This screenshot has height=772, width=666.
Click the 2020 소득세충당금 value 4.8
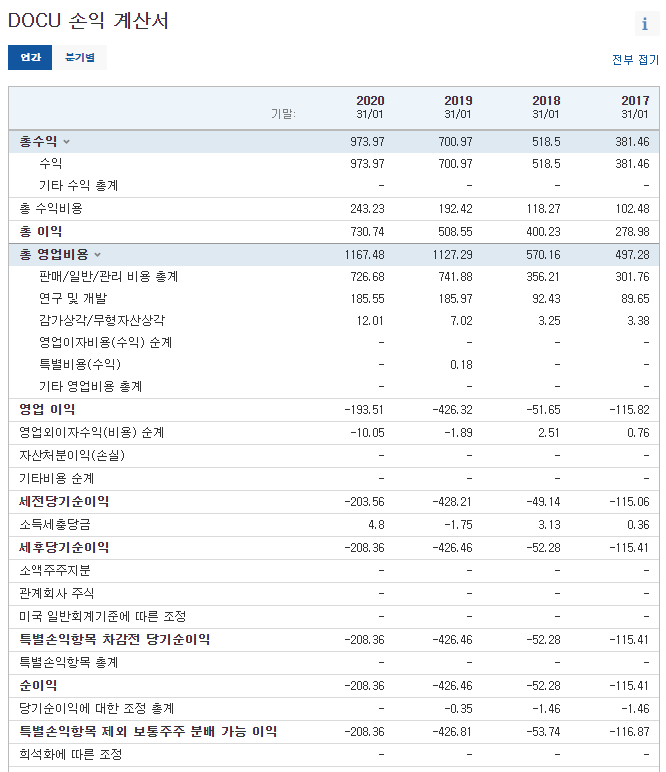(377, 525)
